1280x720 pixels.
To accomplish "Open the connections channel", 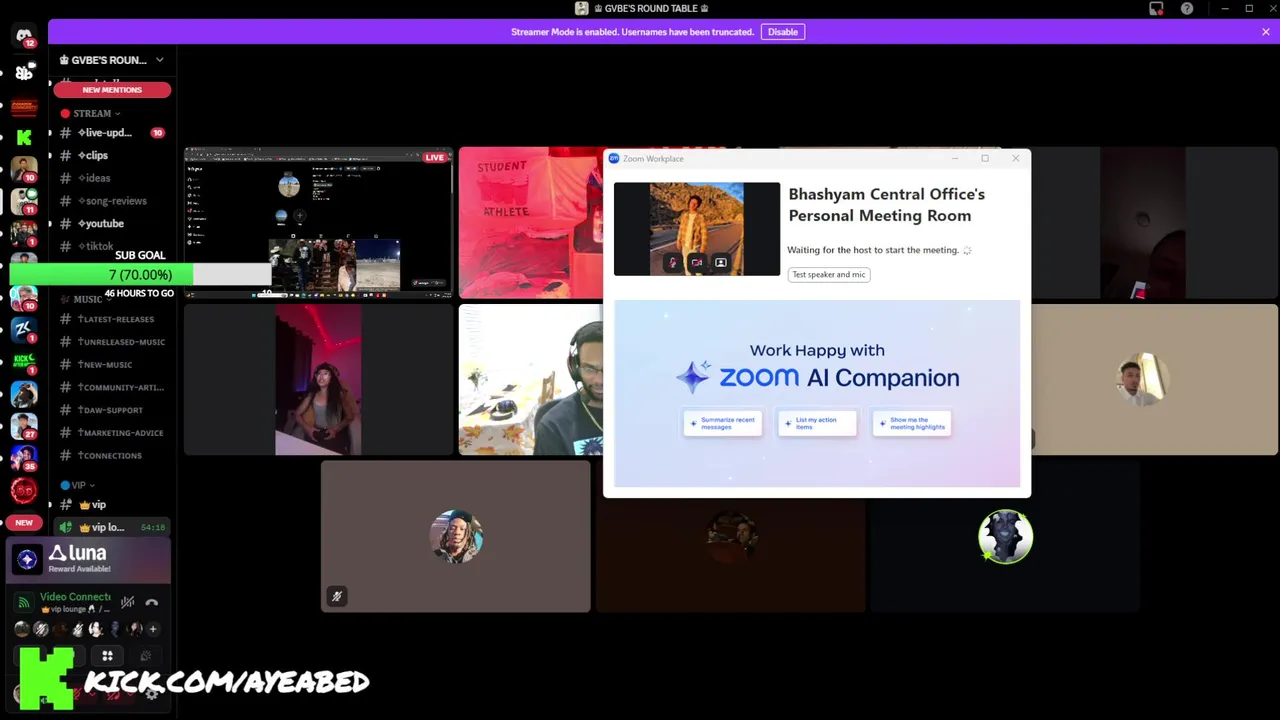I will [112, 455].
